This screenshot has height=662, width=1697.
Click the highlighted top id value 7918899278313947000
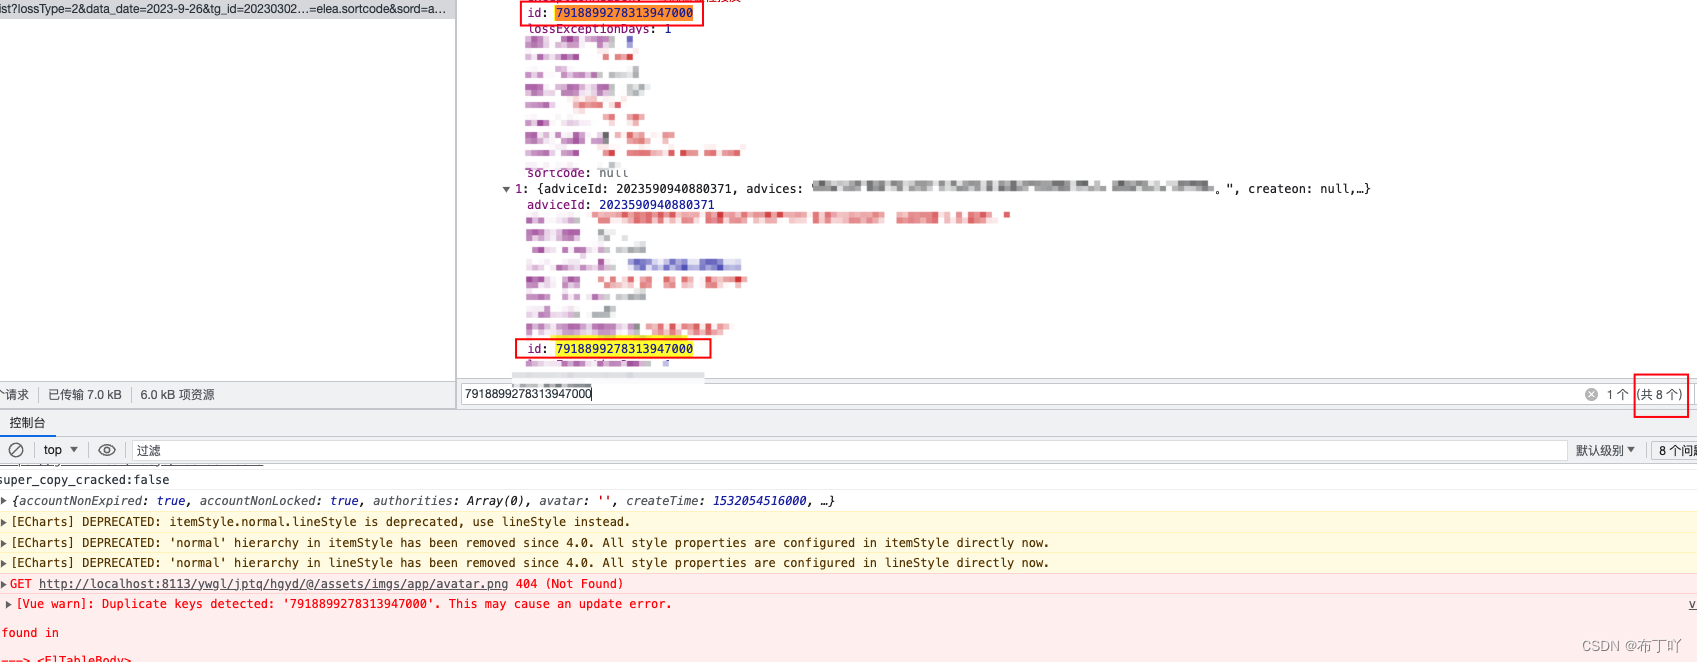point(624,13)
